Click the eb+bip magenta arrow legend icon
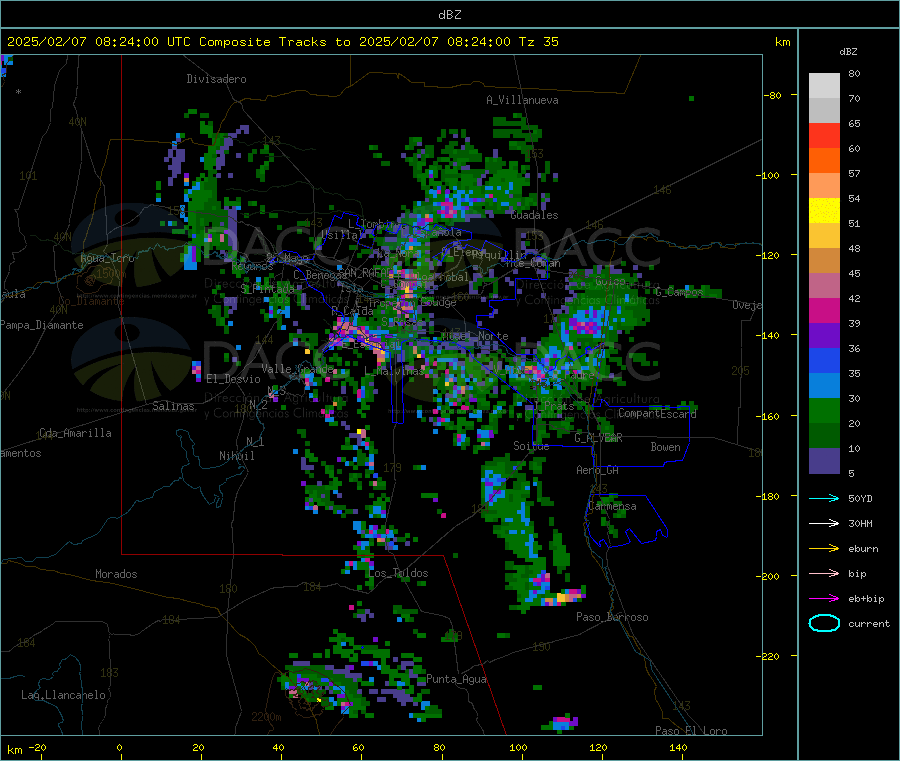The image size is (900, 761). (x=824, y=599)
